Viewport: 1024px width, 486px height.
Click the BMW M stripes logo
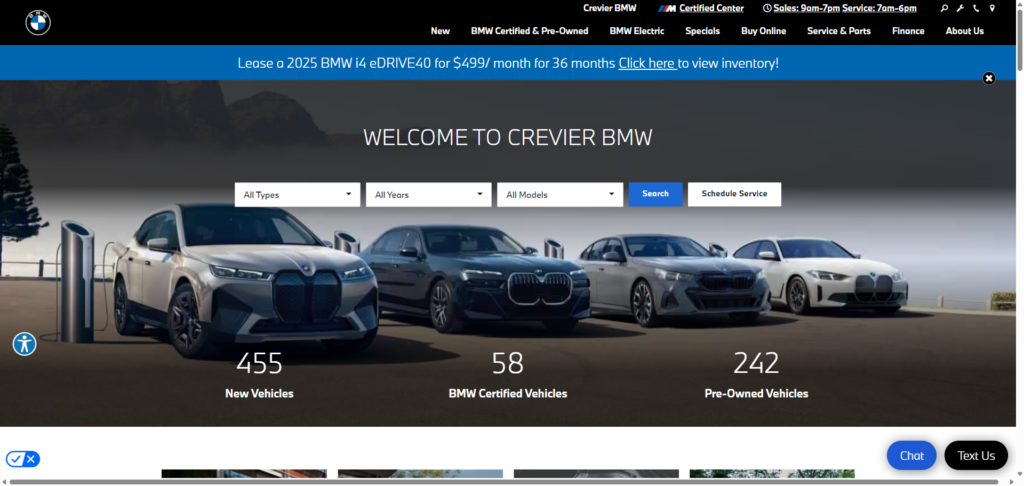tap(667, 8)
